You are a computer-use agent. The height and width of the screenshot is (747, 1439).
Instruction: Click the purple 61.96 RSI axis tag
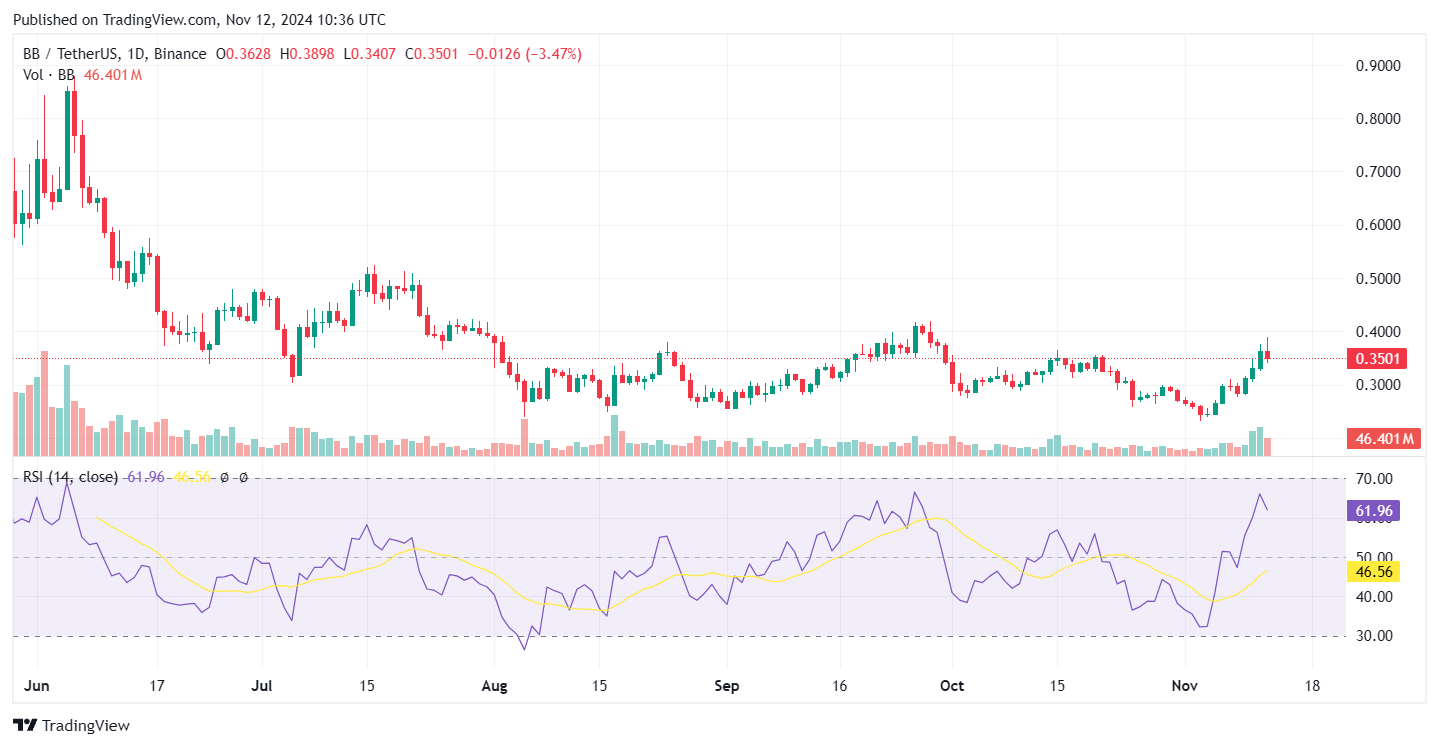[x=1374, y=511]
